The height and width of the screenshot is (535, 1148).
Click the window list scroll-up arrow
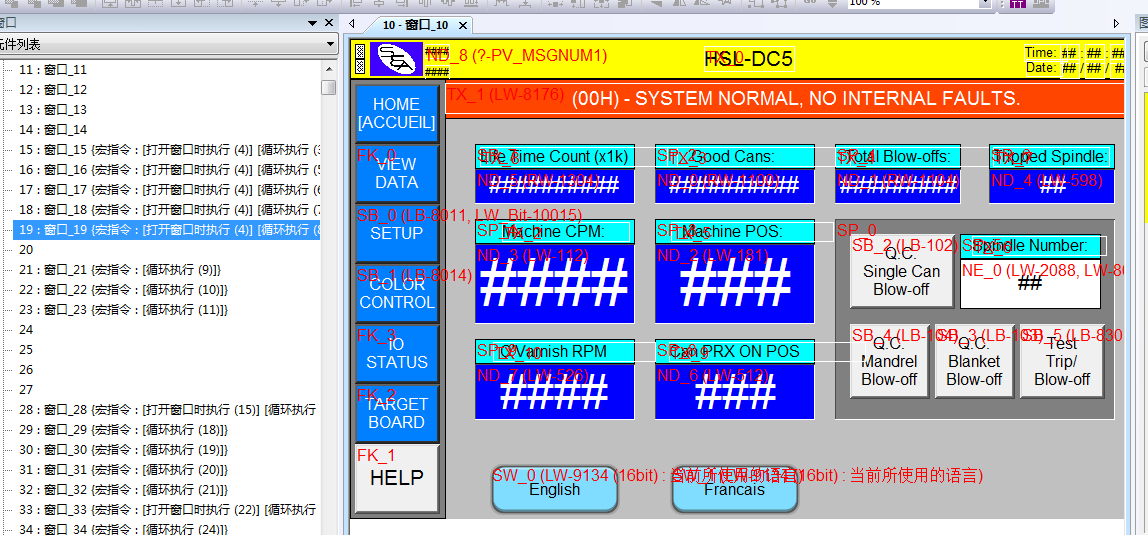[328, 69]
